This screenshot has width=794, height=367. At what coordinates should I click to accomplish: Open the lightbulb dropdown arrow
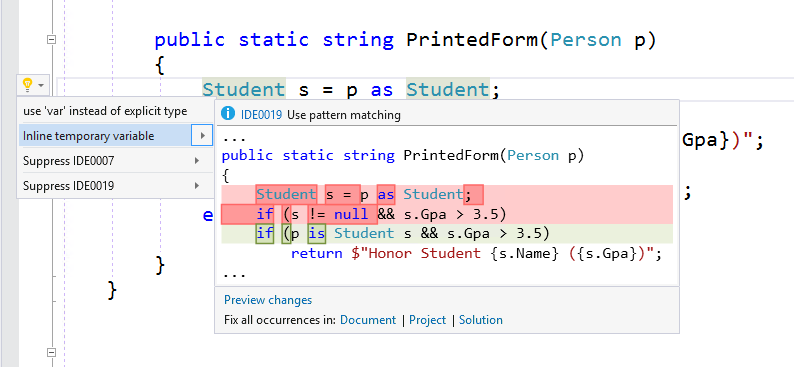pyautogui.click(x=42, y=85)
